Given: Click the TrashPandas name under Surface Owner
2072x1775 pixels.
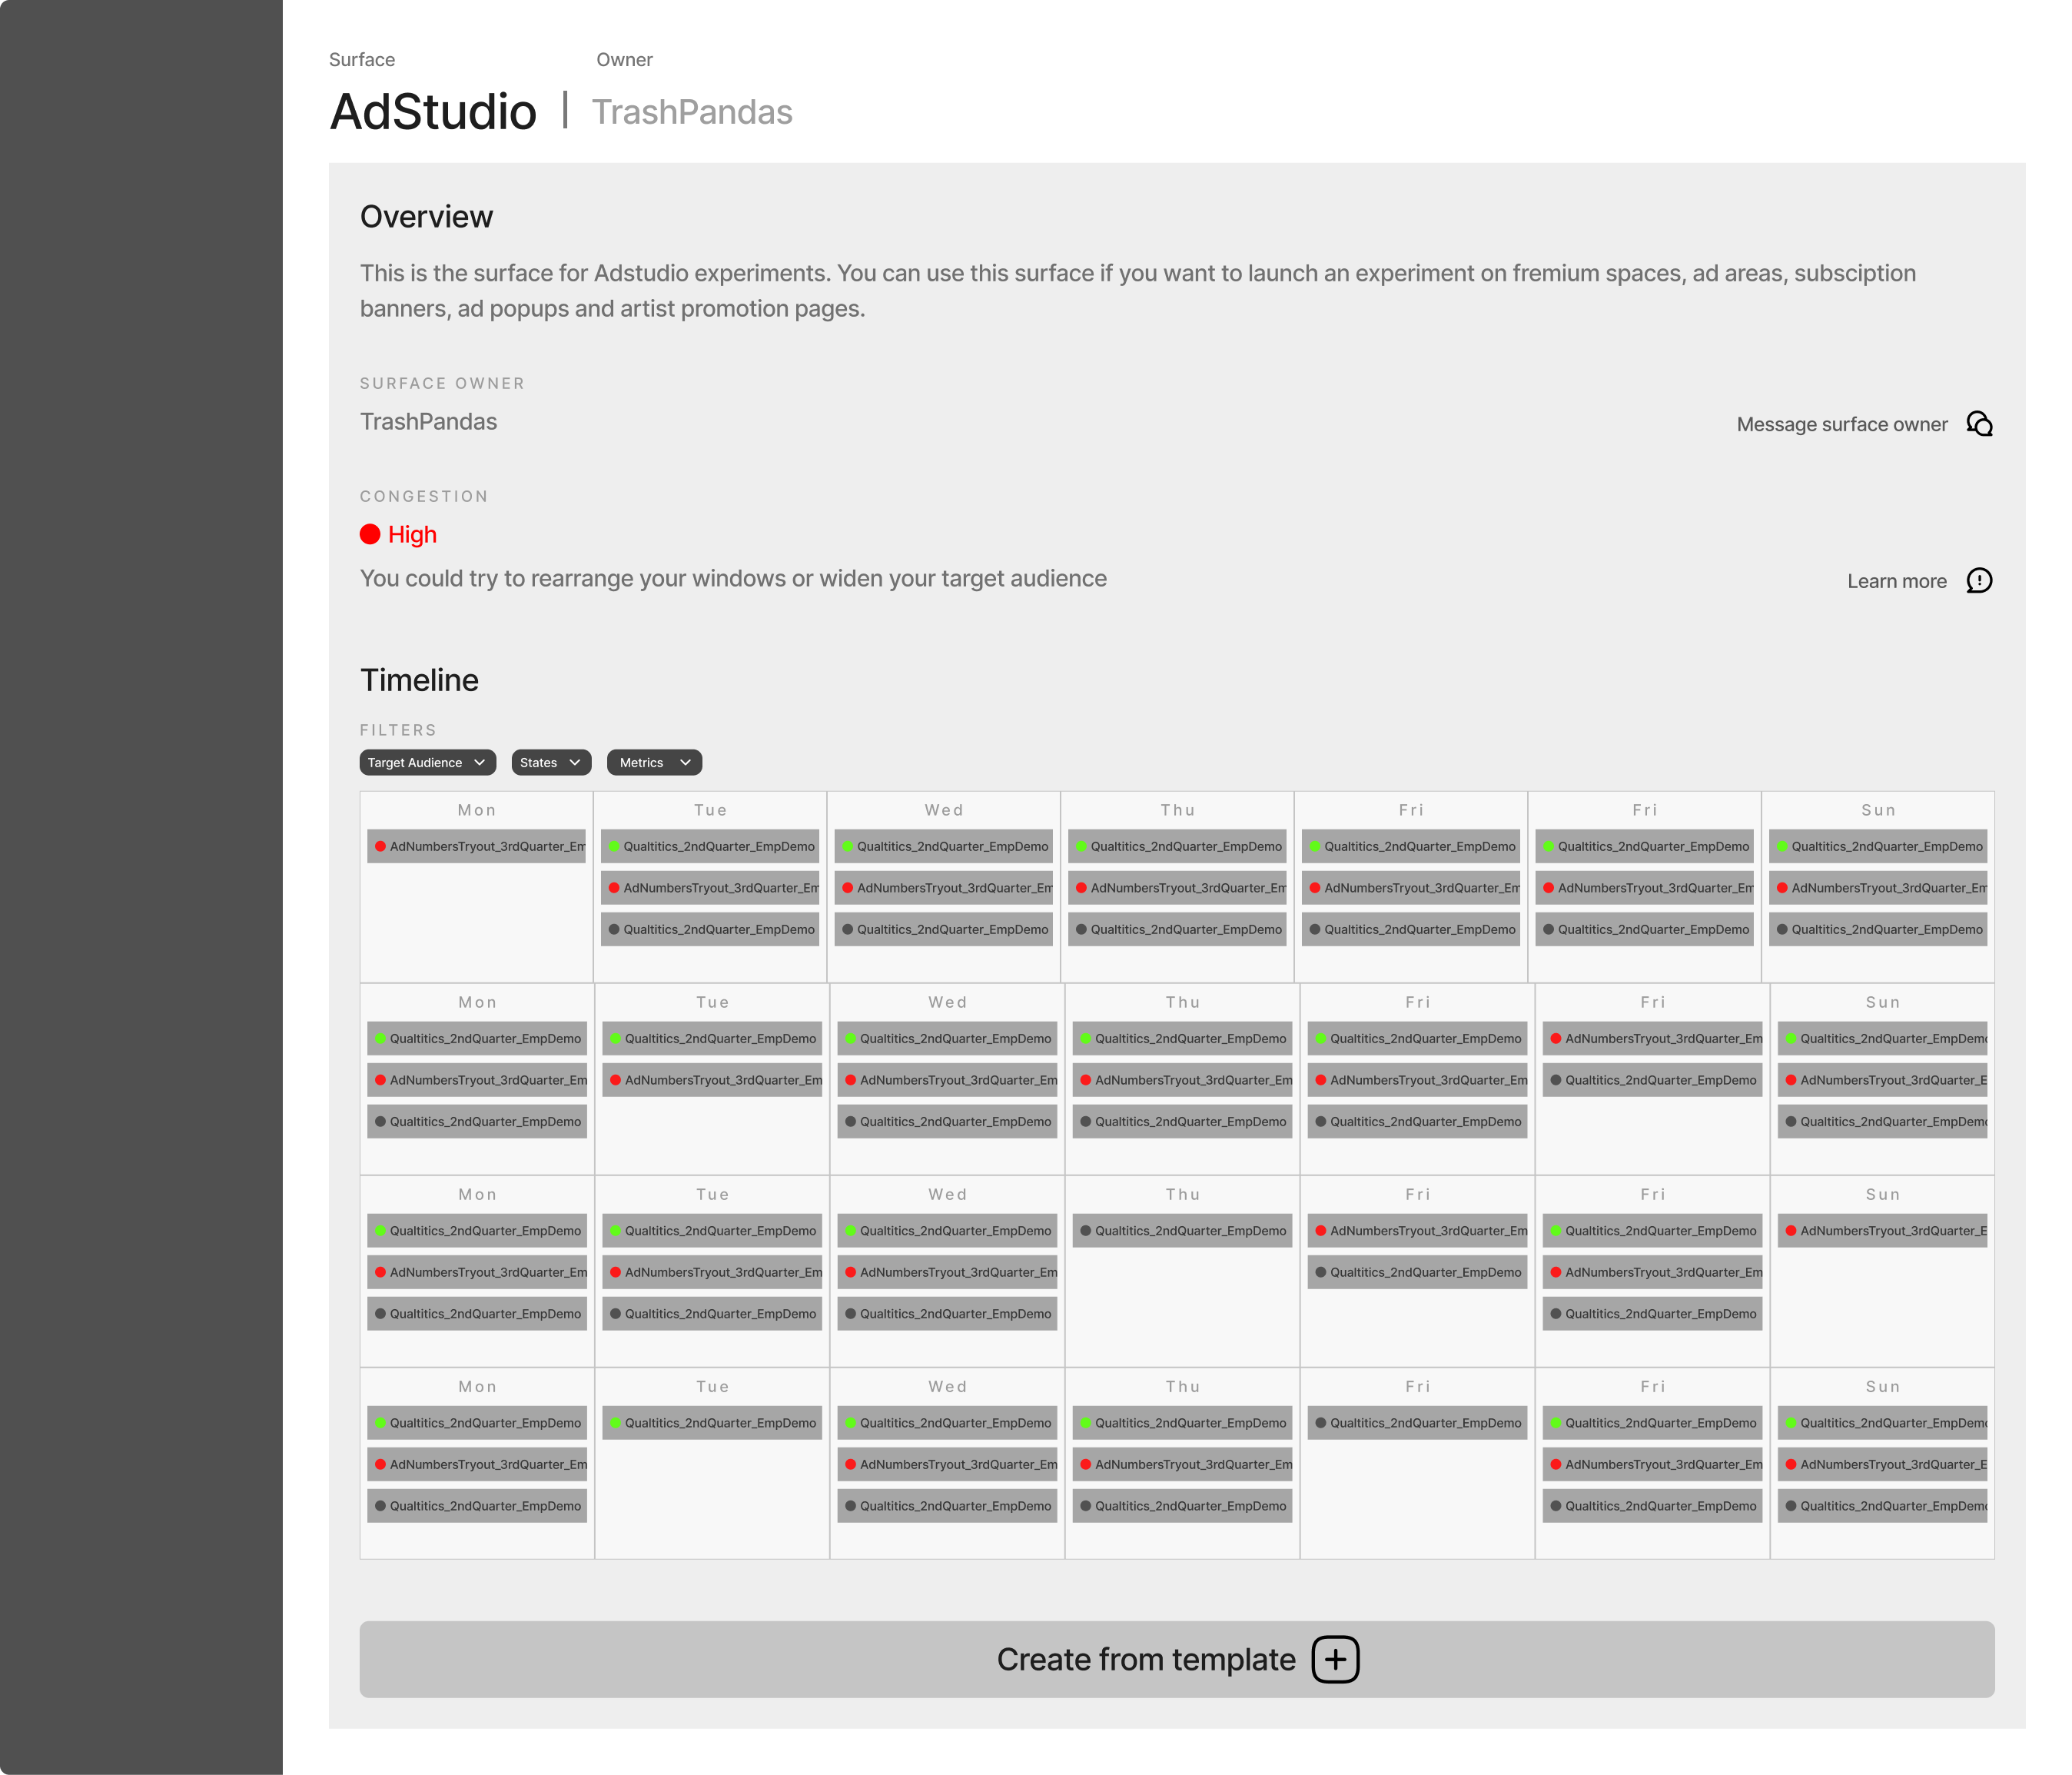Looking at the screenshot, I should [x=428, y=422].
